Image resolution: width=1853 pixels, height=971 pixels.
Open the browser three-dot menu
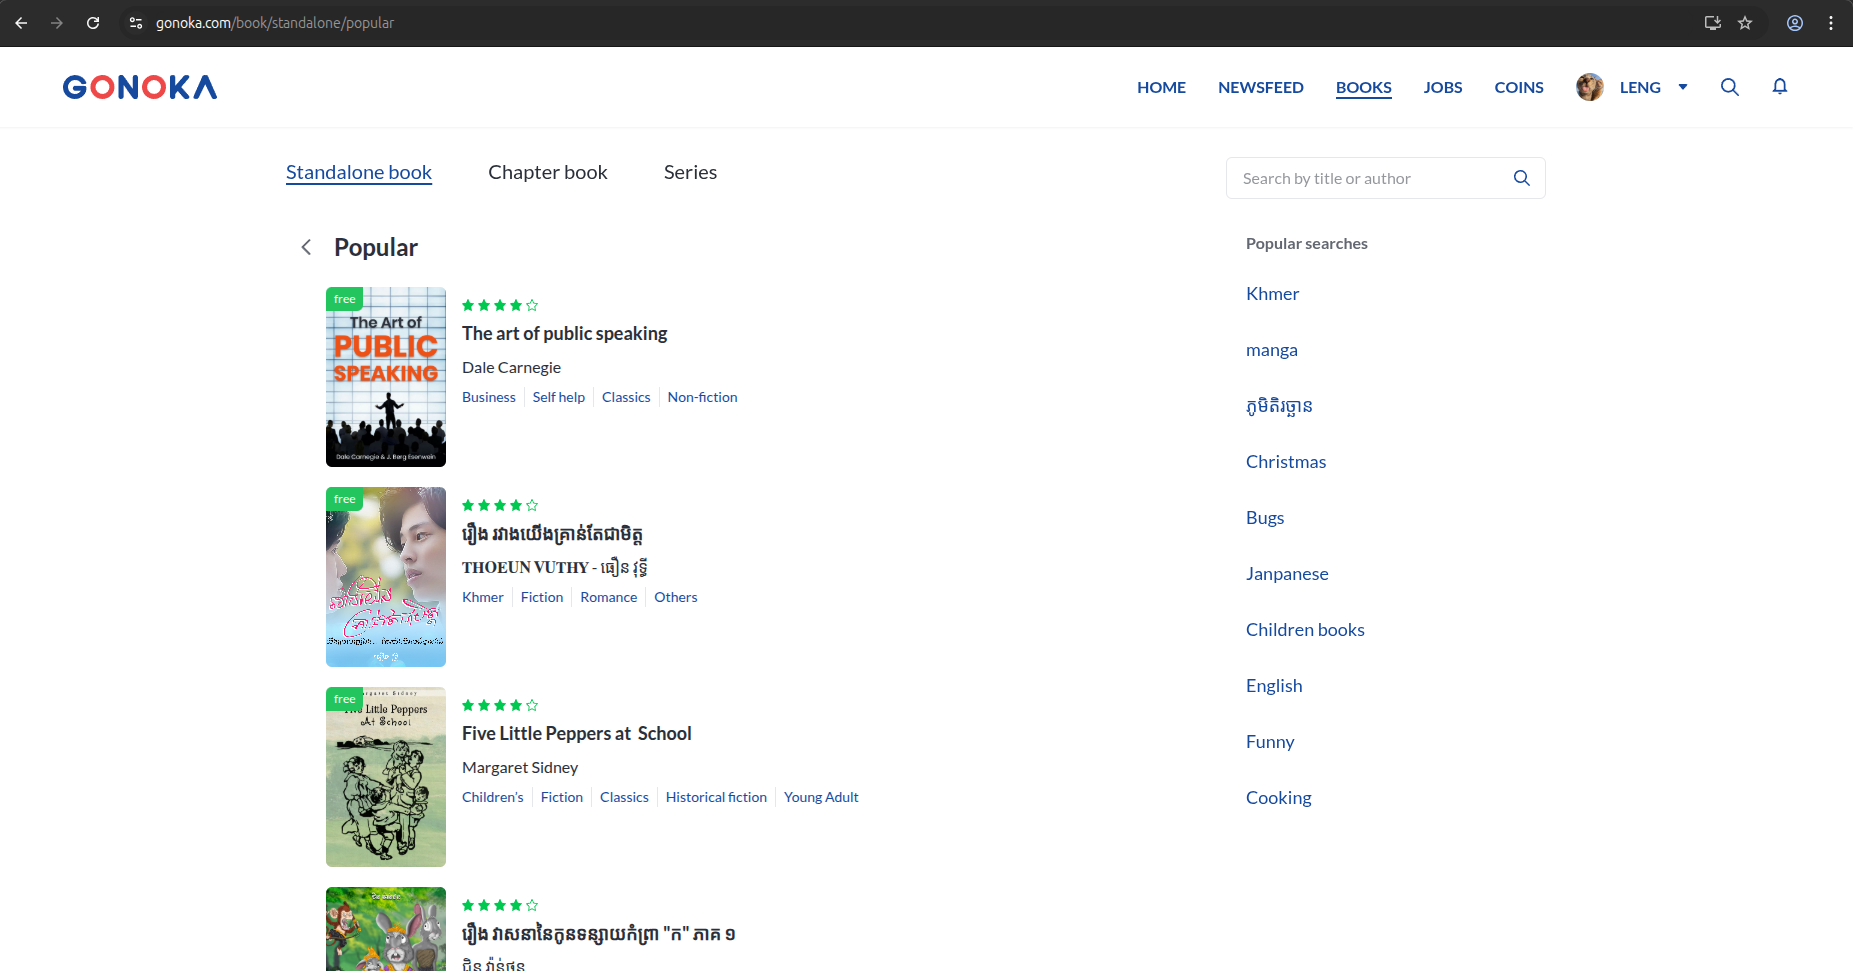(x=1831, y=23)
